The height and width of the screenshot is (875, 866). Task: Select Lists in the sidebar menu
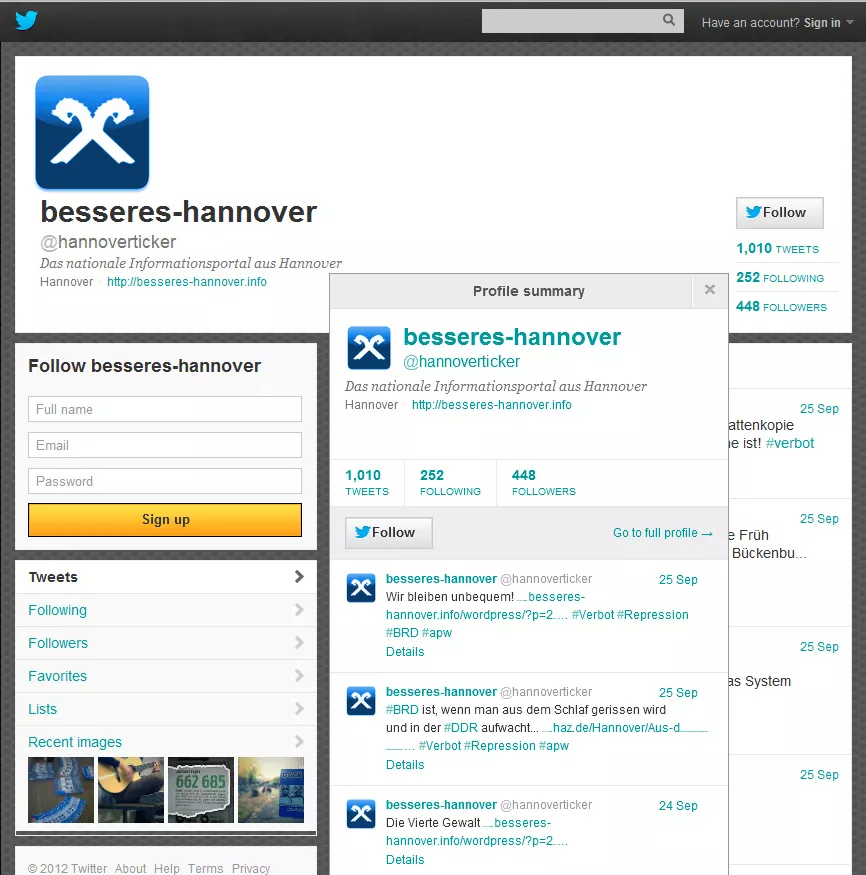166,709
